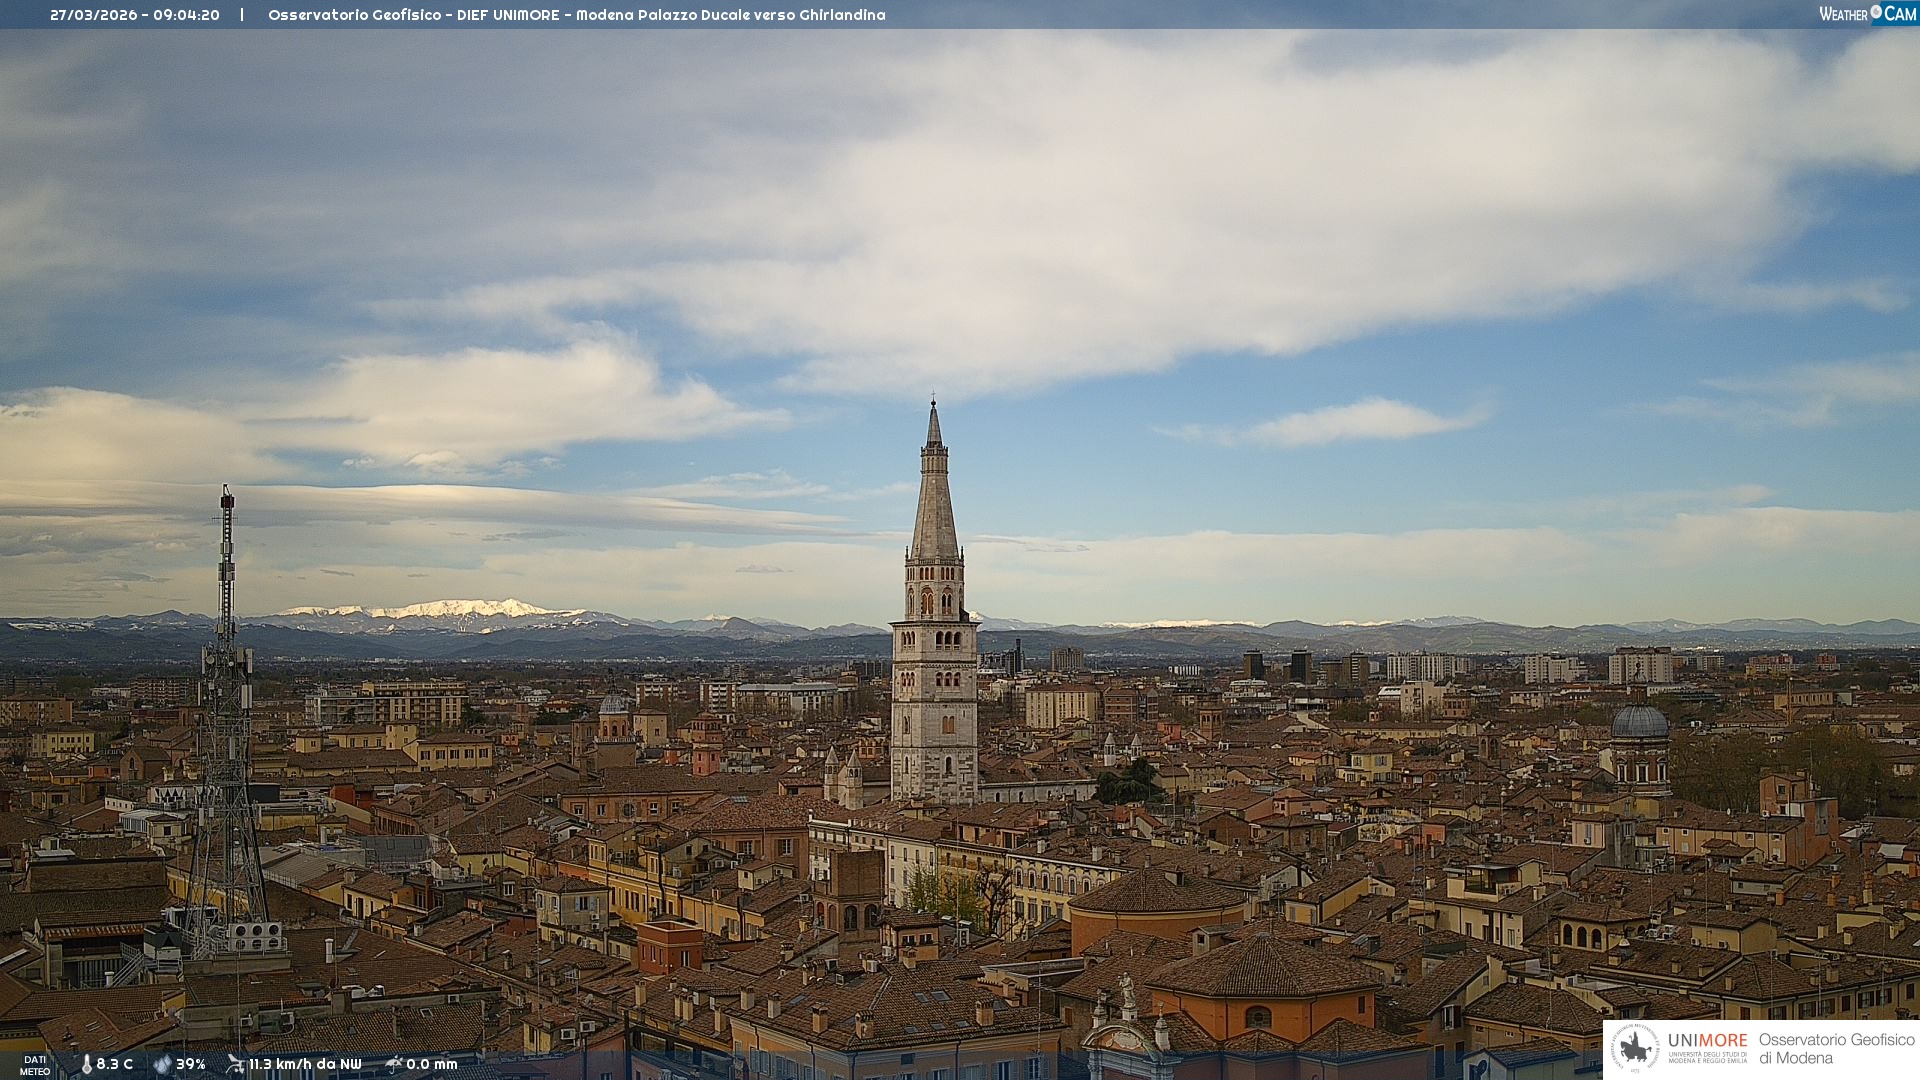Click the camera lens in WeatherCam logo
Screen dimensions: 1920x1080
[1876, 12]
